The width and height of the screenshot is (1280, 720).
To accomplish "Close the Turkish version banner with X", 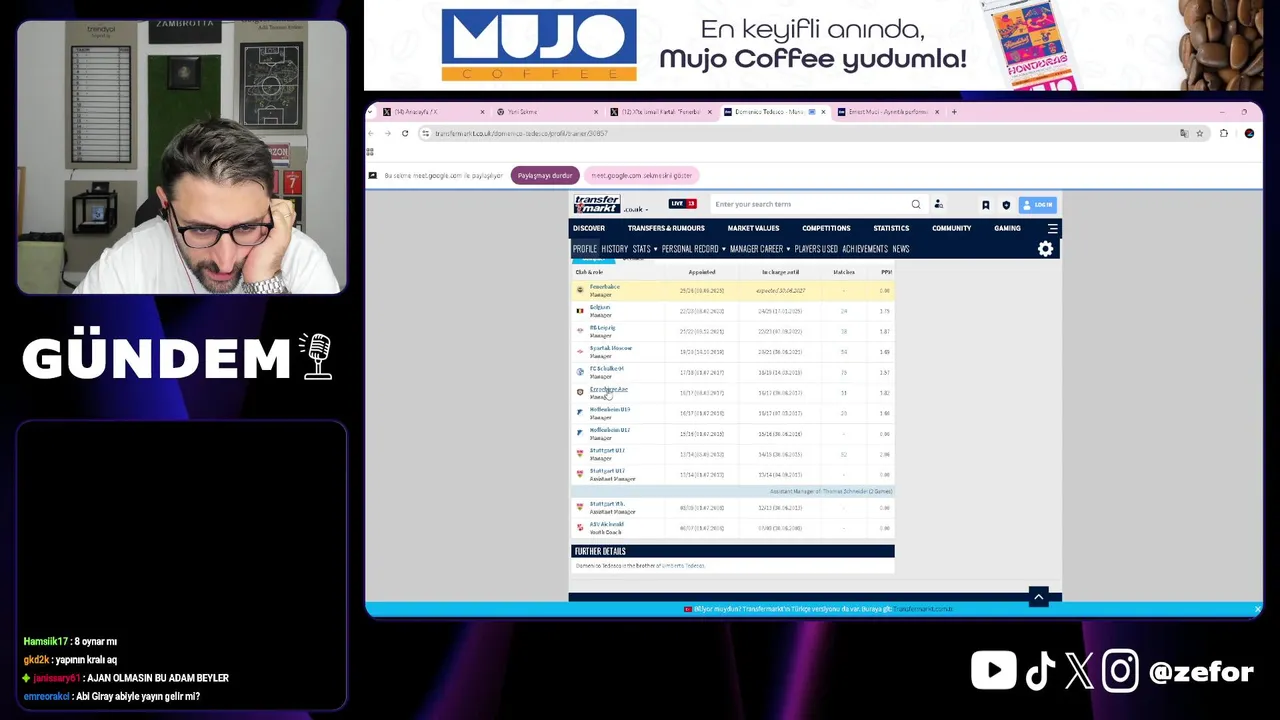I will click(x=1257, y=609).
